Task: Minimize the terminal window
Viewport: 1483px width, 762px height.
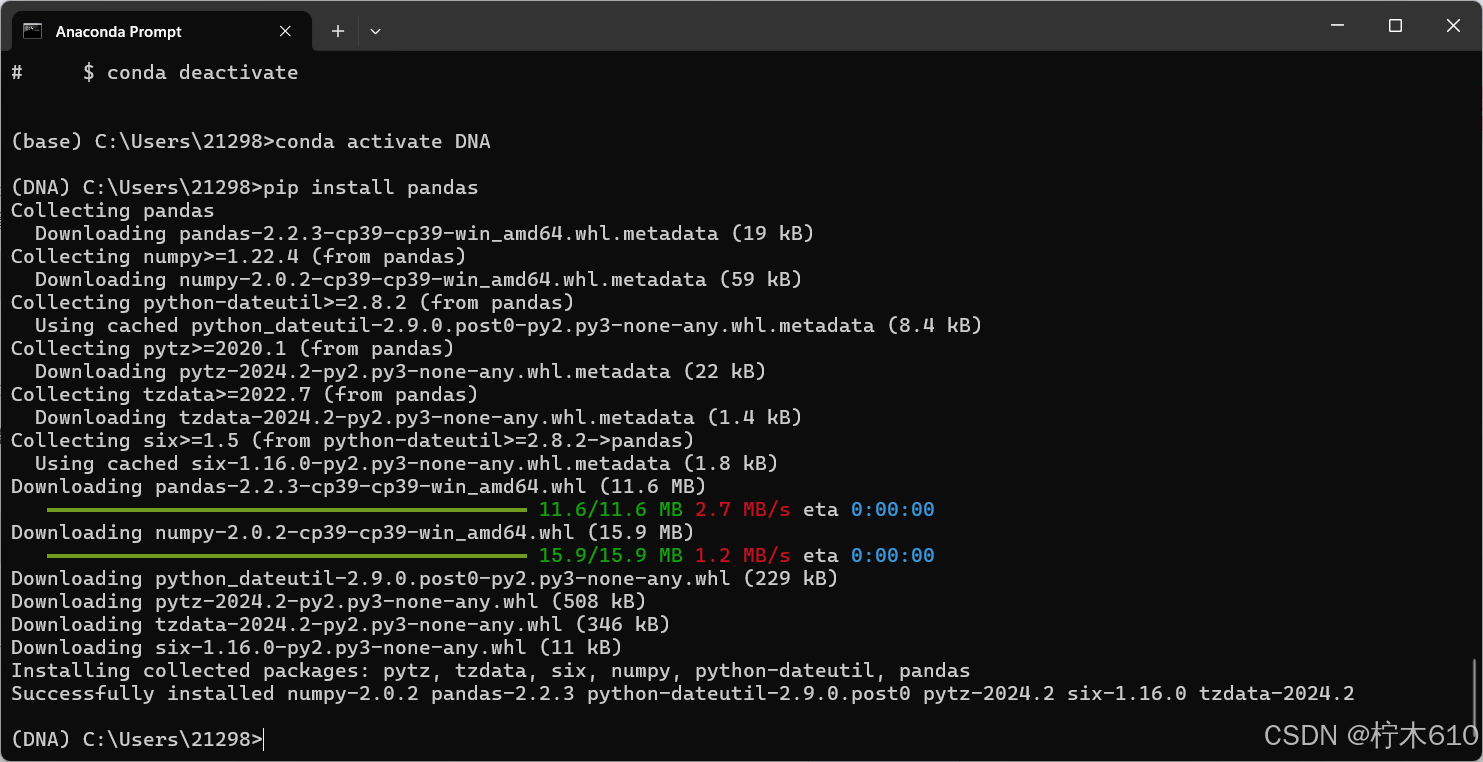Action: 1337,25
